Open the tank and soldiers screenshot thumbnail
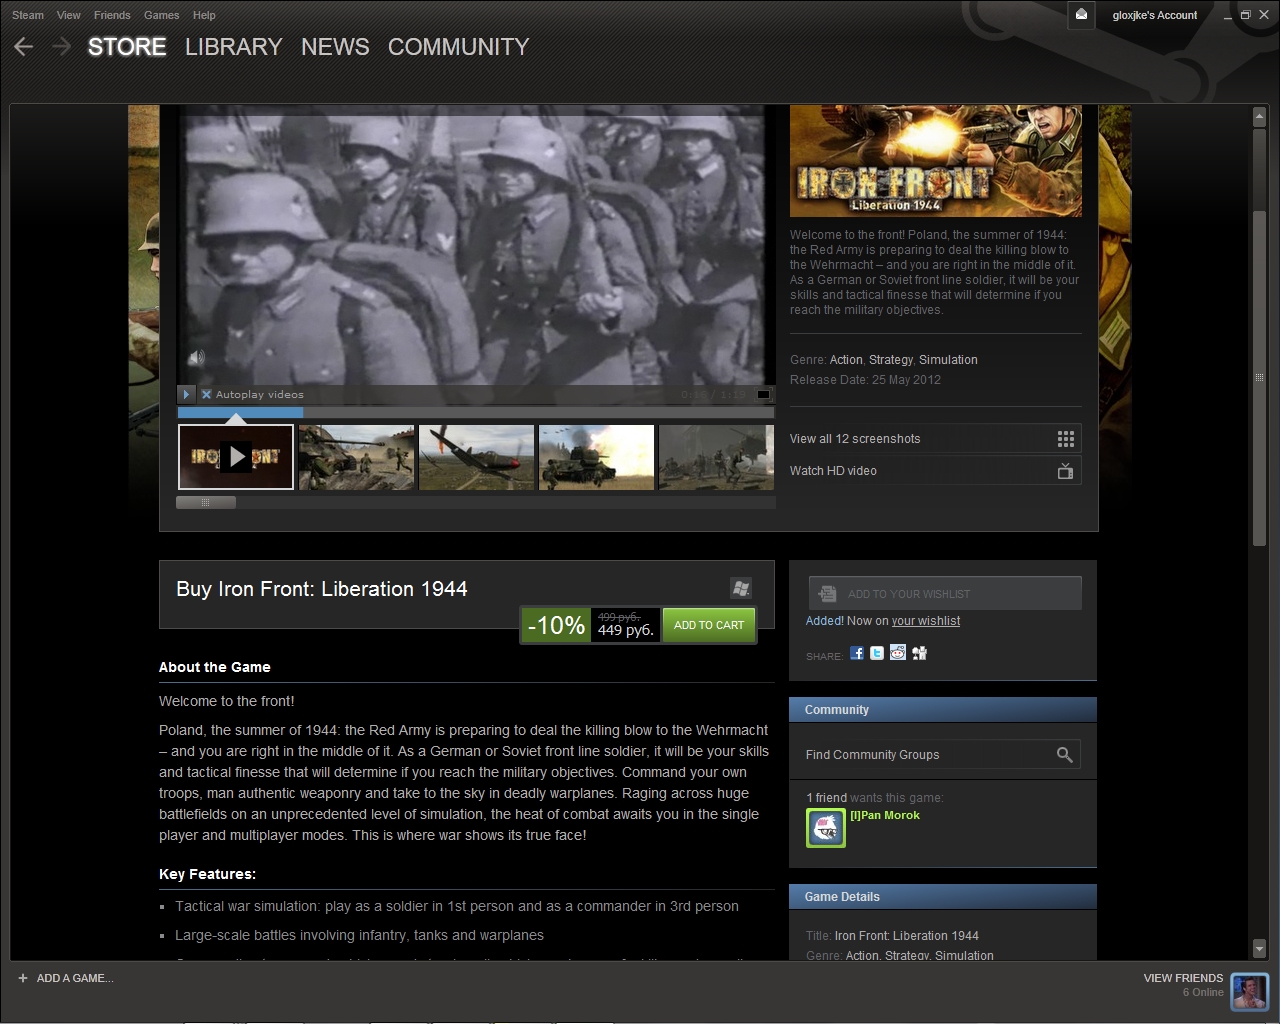This screenshot has width=1280, height=1024. click(x=356, y=457)
